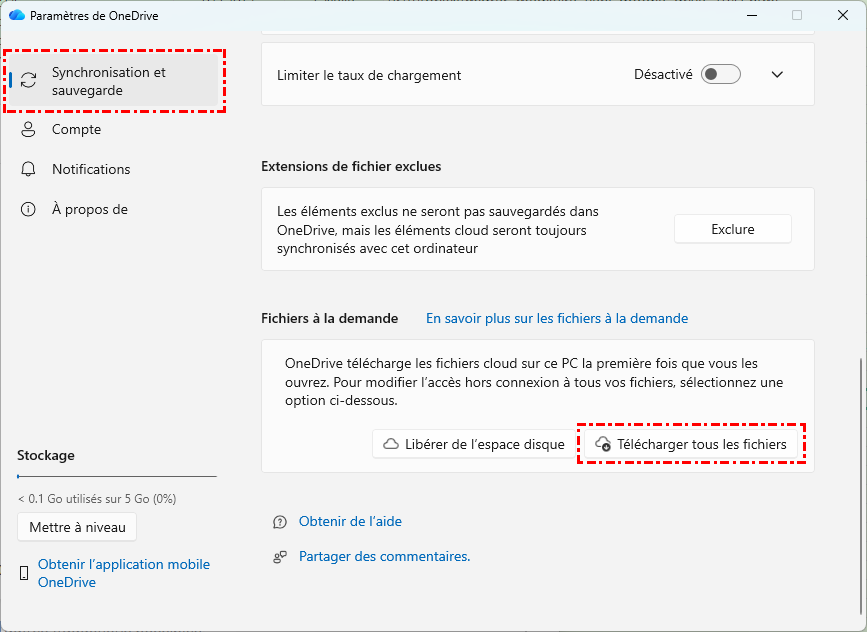Viewport: 867px width, 632px height.
Task: Expand the Limiter le taux de chargement options
Action: point(777,75)
